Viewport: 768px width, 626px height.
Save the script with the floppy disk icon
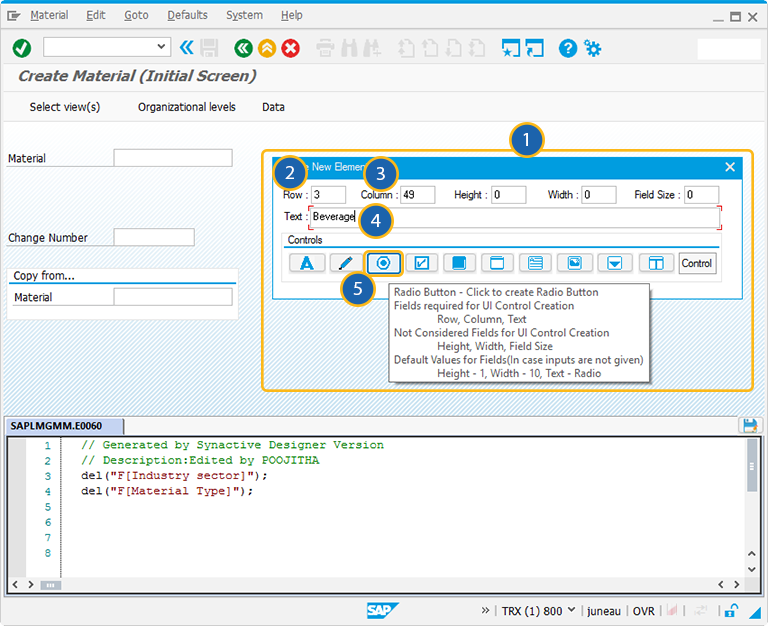pos(750,425)
